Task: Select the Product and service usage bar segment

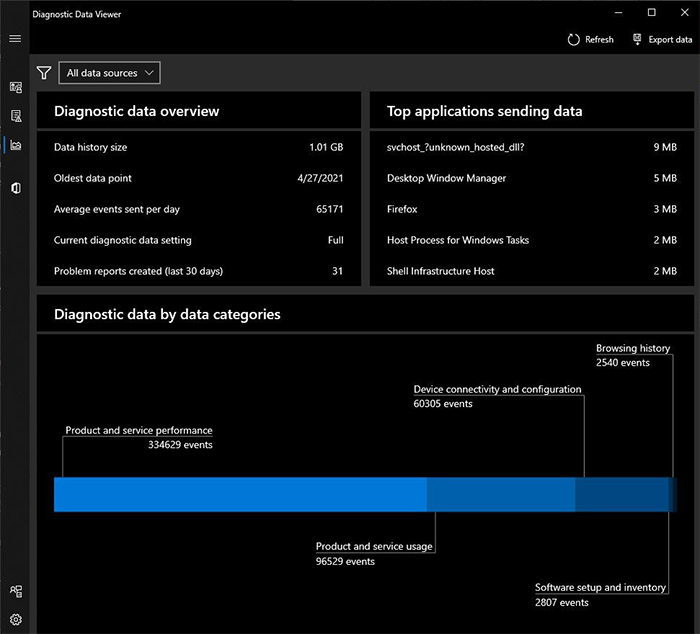Action: [500, 494]
